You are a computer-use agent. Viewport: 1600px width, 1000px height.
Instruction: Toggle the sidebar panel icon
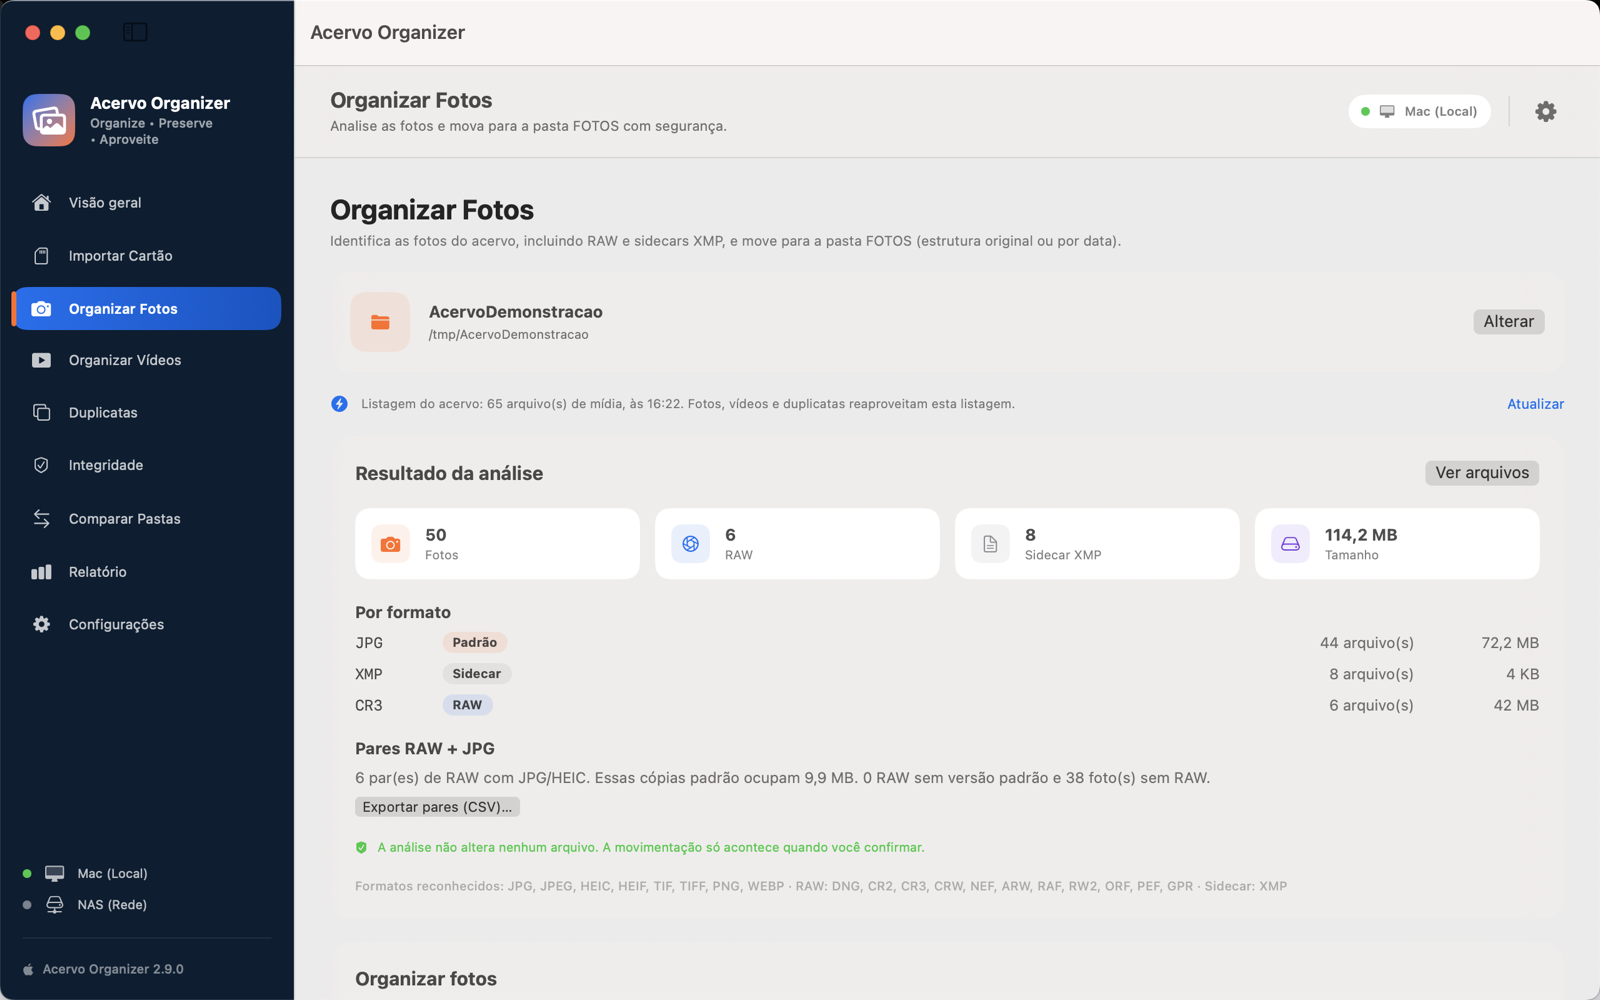click(x=135, y=32)
